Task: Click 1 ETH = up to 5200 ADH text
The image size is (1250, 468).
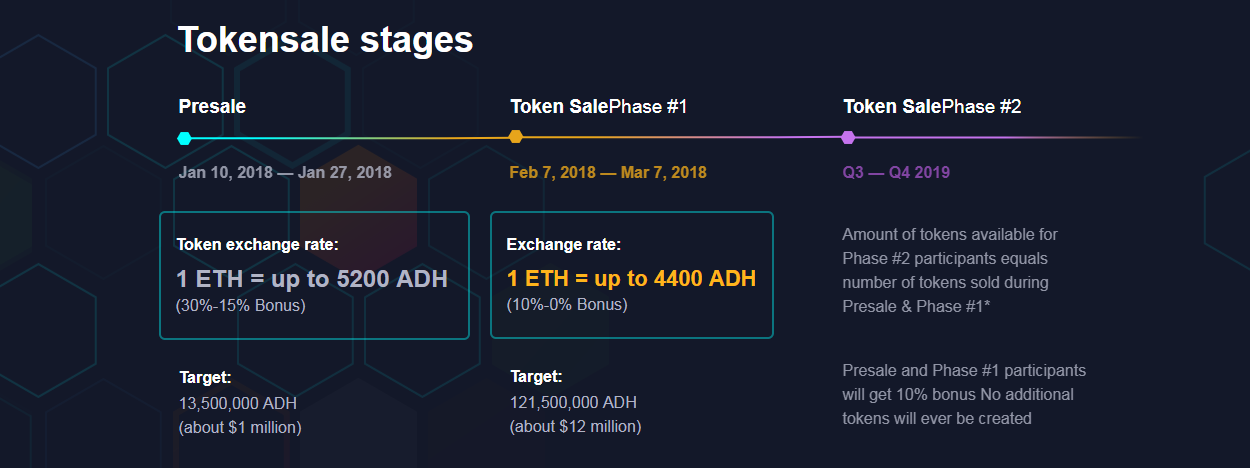Action: tap(312, 279)
